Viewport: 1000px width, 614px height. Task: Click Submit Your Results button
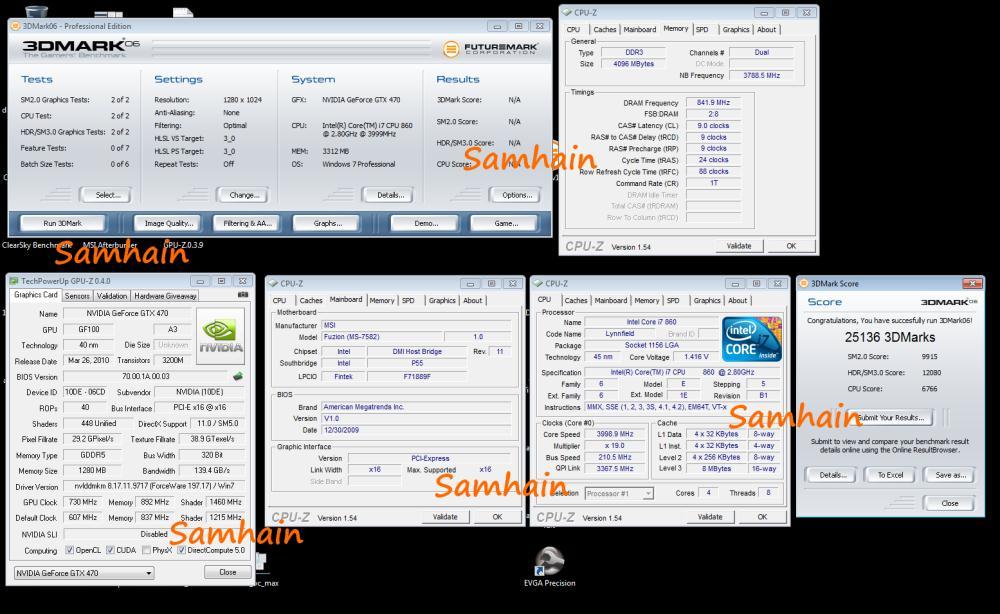click(x=890, y=418)
